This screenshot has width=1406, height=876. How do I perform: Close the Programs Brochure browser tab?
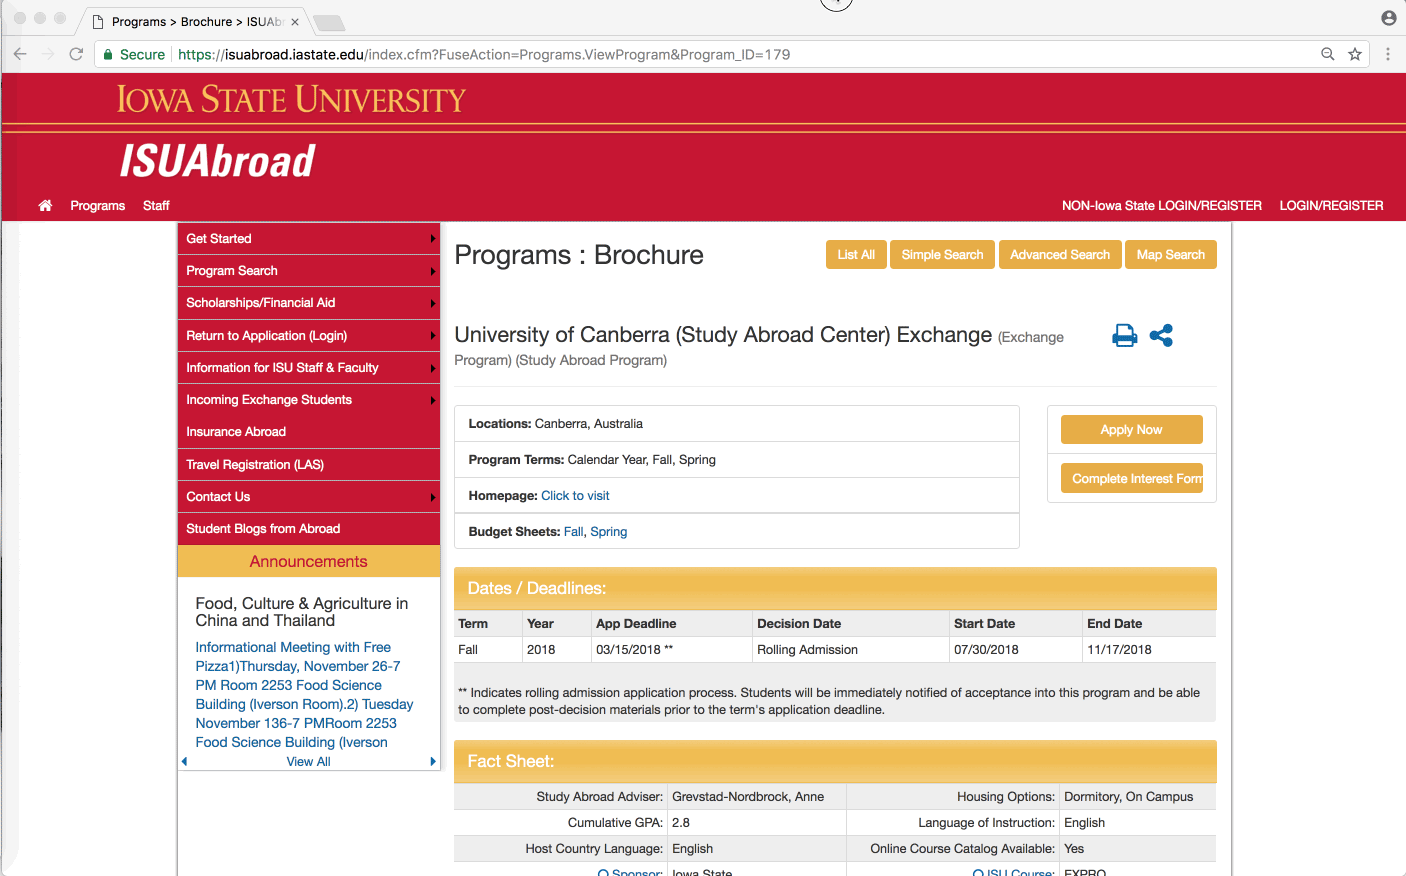tap(295, 22)
